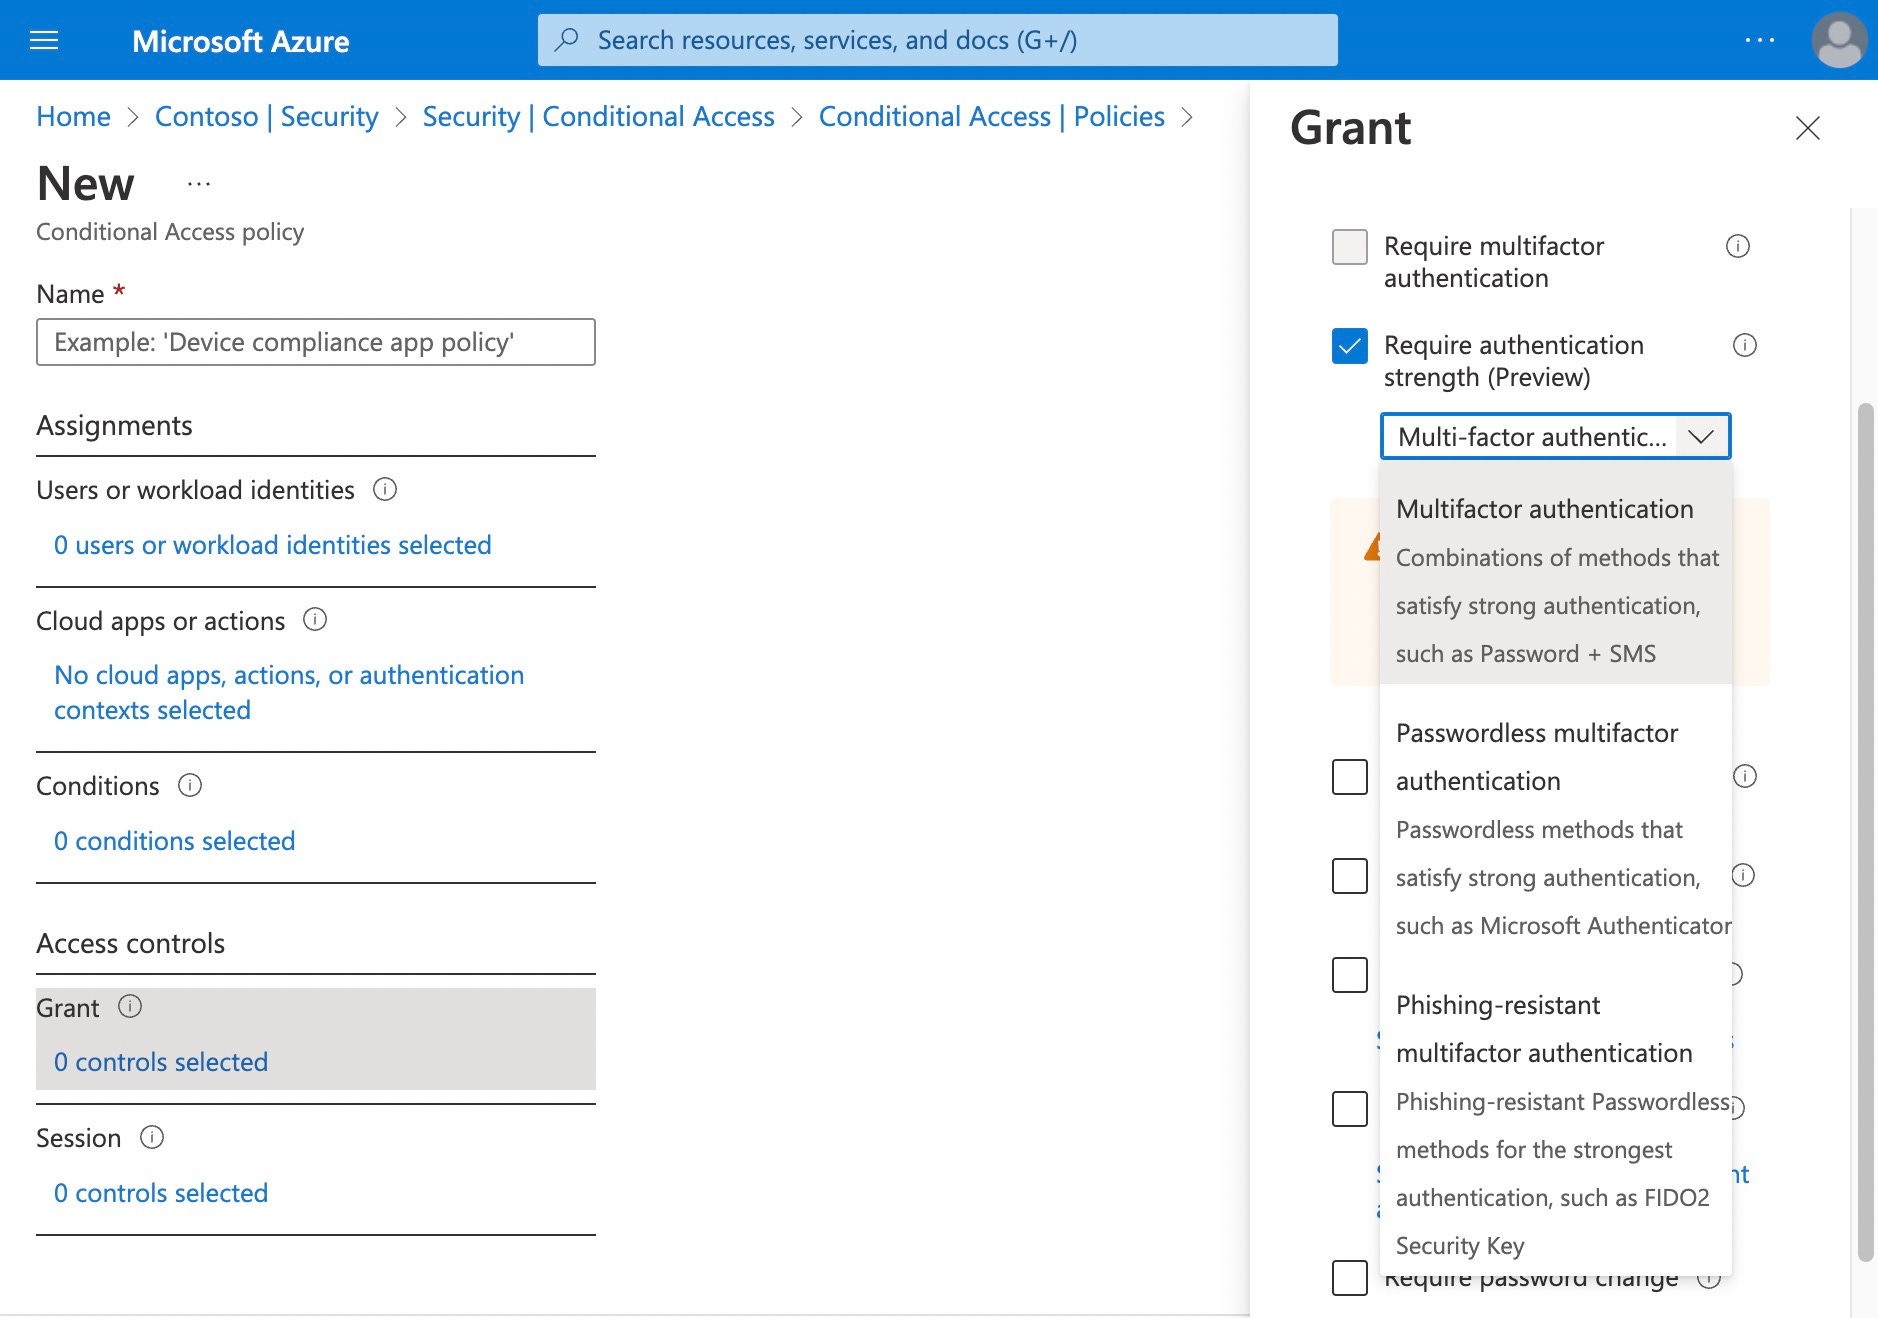This screenshot has width=1878, height=1318.
Task: Open the ellipsis beside New title
Action: (199, 184)
